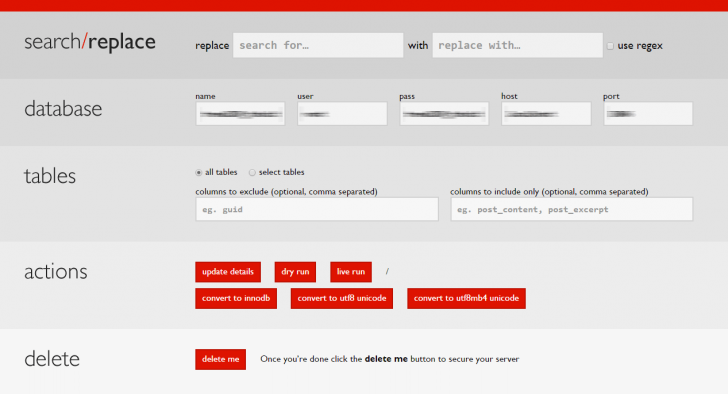Start a live run
The image size is (728, 394).
351,272
